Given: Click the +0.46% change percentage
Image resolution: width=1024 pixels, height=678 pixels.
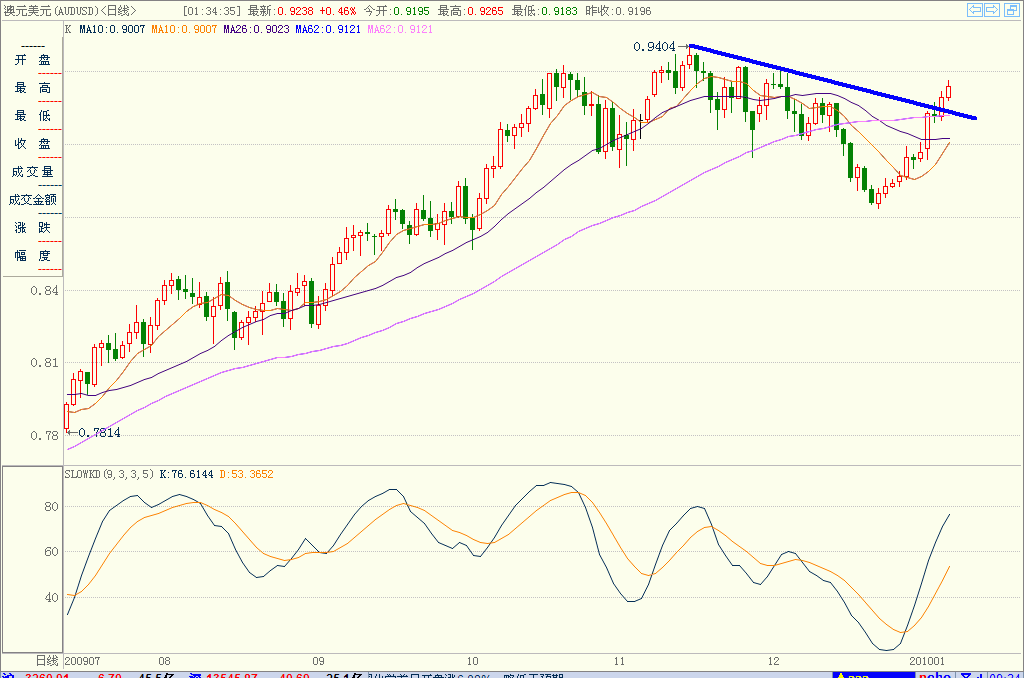Looking at the screenshot, I should point(338,11).
